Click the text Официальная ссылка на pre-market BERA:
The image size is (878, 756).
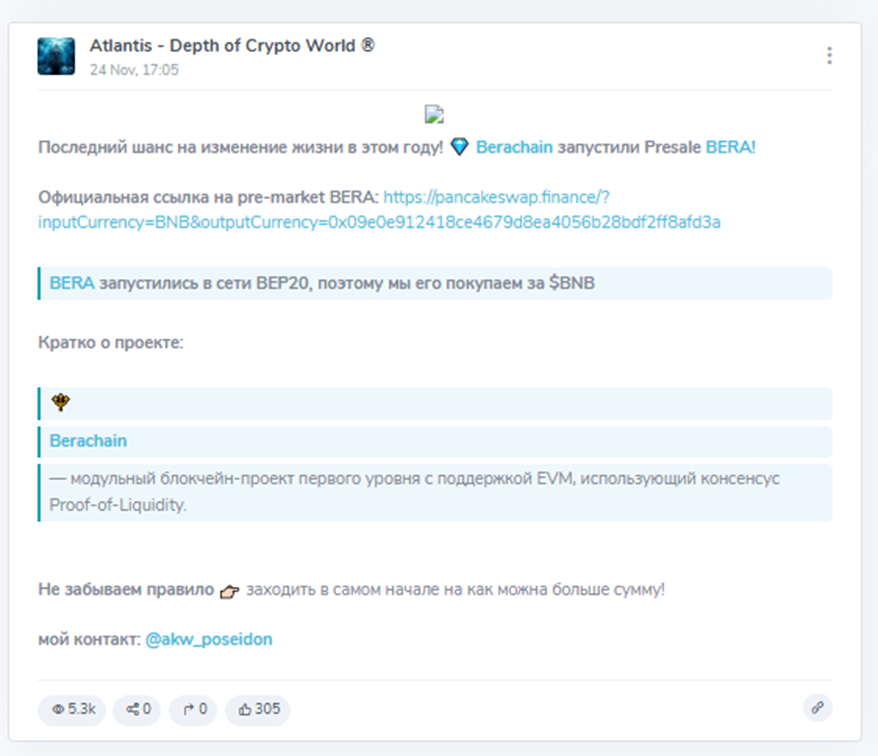click(208, 197)
